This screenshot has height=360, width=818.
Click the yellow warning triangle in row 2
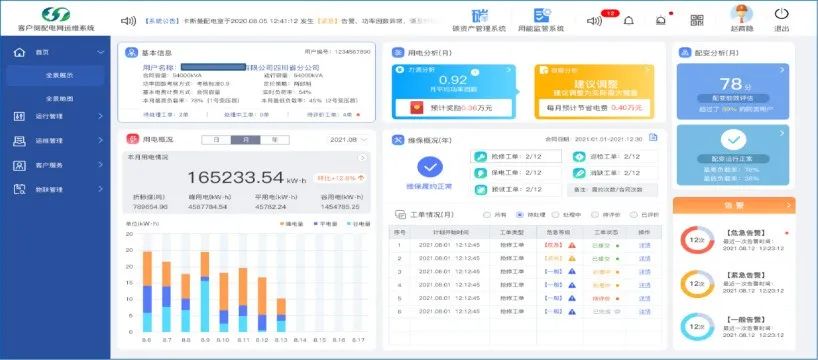pyautogui.click(x=572, y=258)
